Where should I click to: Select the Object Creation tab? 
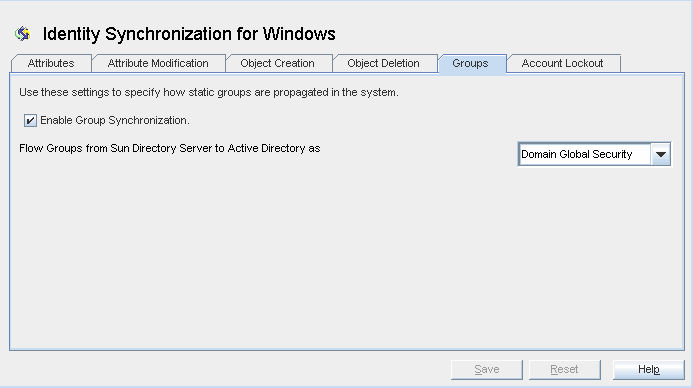(278, 63)
